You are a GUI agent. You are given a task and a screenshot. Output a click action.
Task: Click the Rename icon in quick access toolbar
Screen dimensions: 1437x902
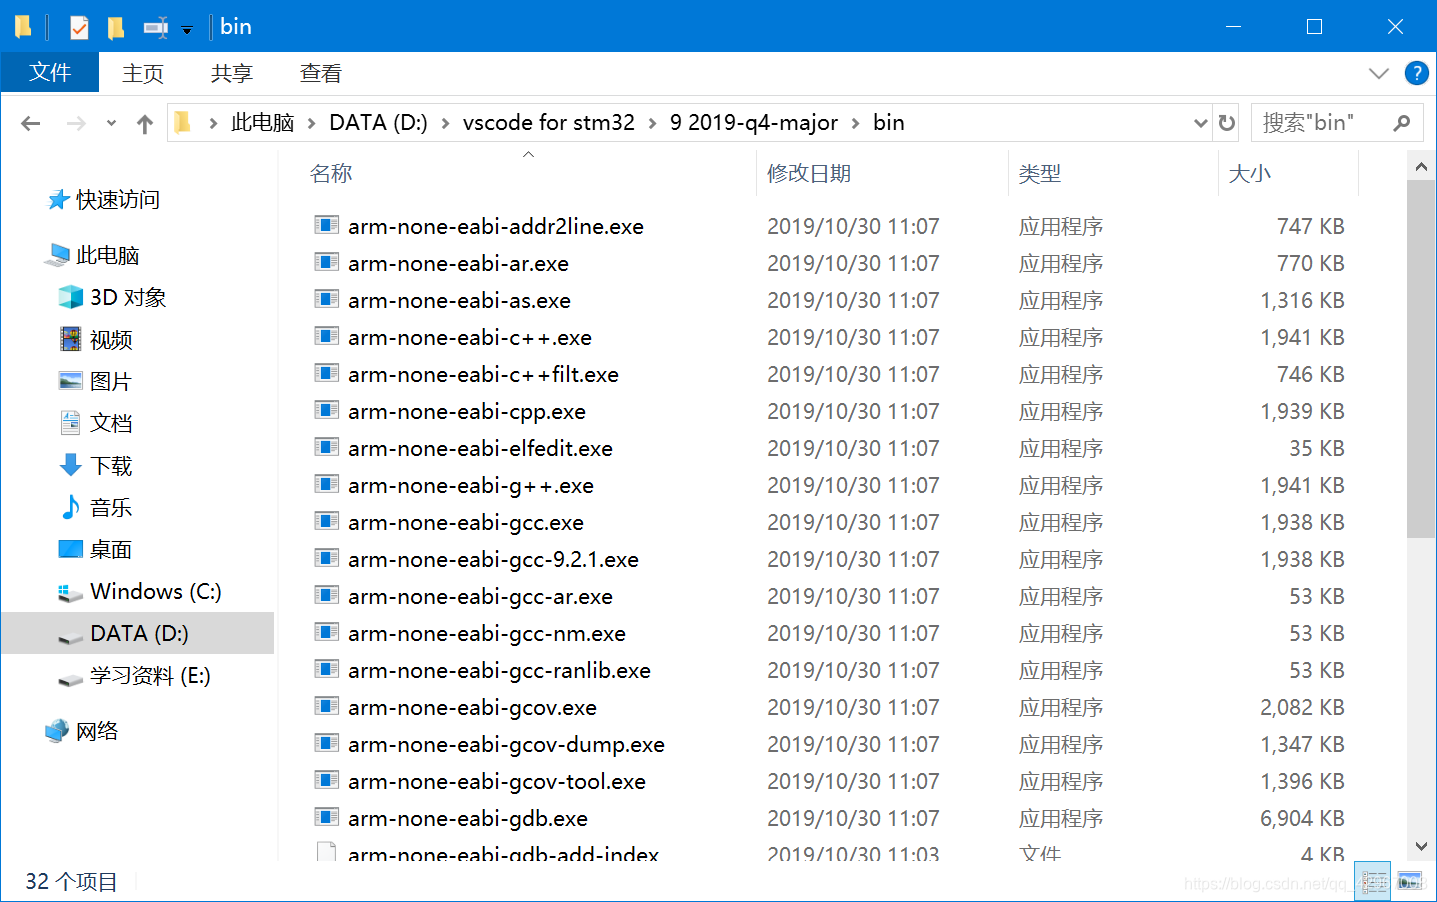156,27
